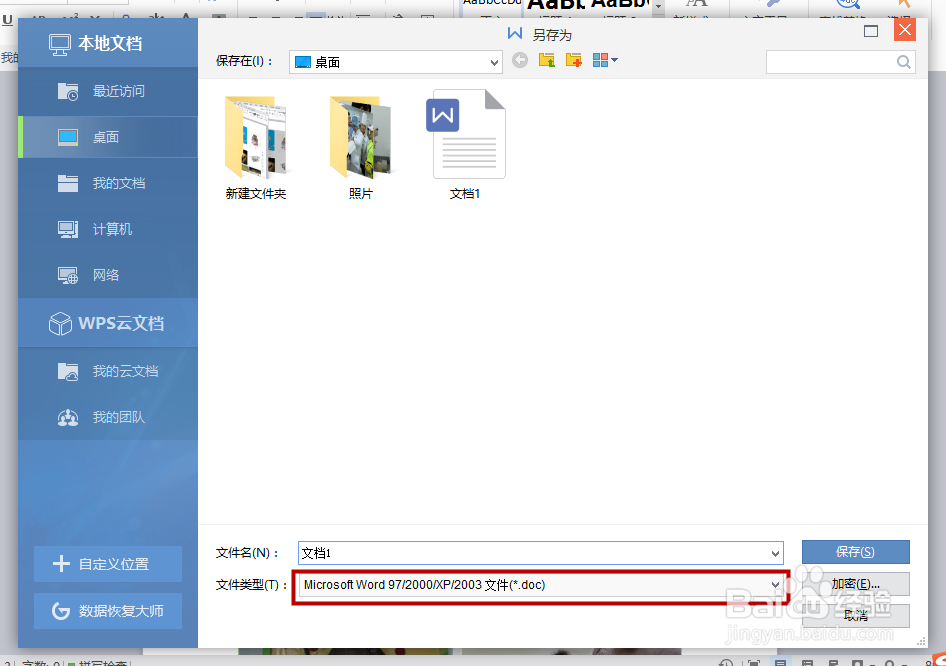946x666 pixels.
Task: Click the back navigation arrow icon
Action: coord(520,60)
